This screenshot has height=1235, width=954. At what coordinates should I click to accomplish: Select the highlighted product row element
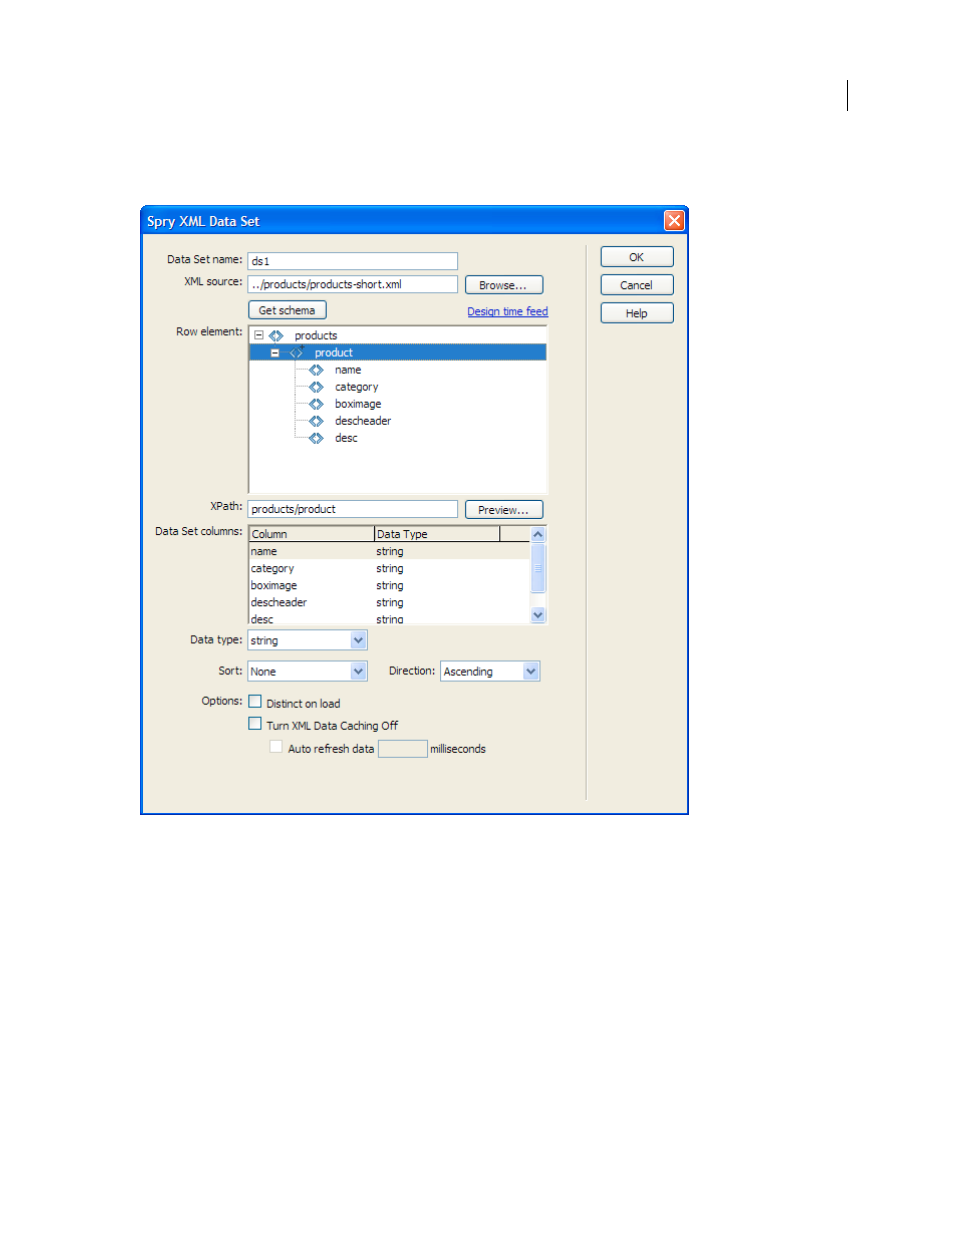(x=398, y=353)
